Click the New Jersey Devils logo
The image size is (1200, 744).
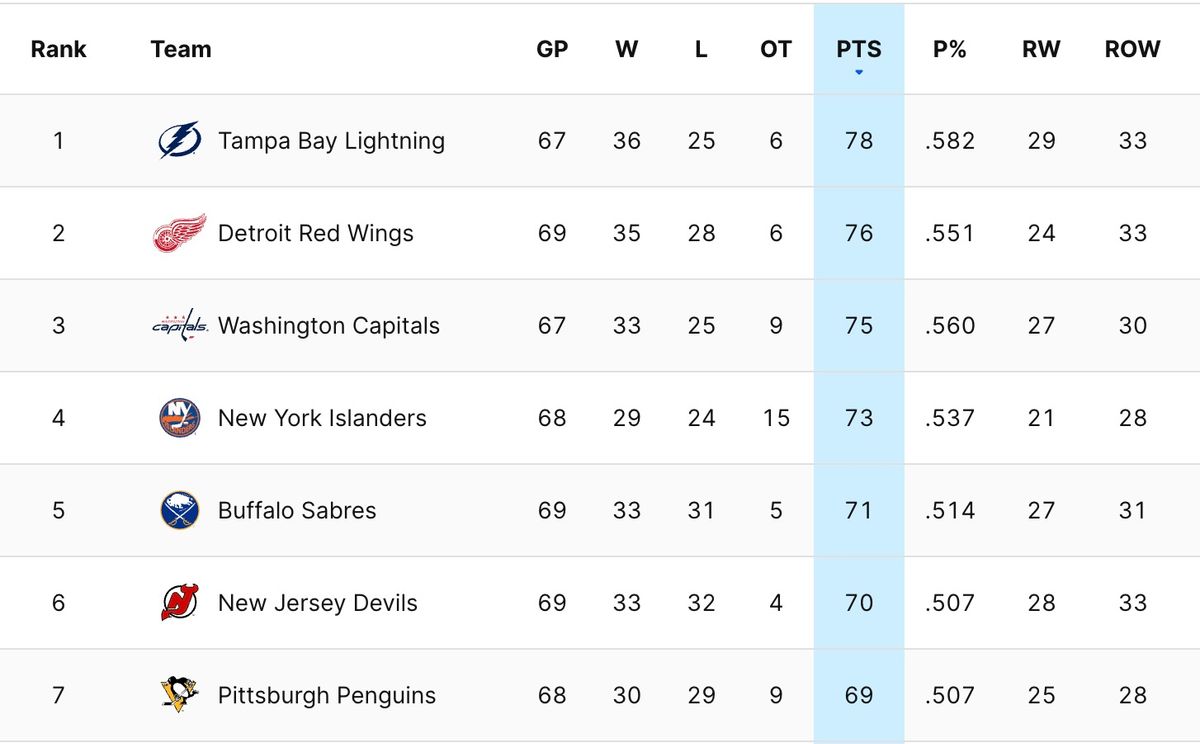coord(180,603)
